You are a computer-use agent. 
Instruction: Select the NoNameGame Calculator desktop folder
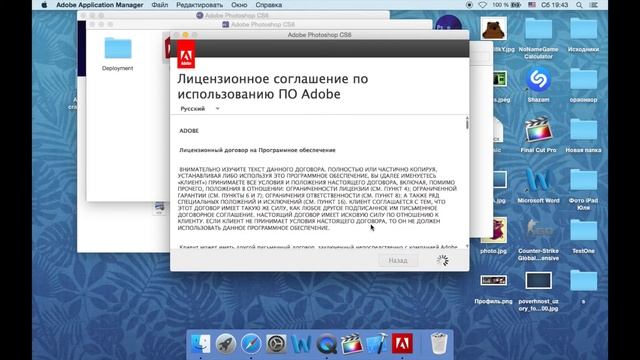coord(538,38)
